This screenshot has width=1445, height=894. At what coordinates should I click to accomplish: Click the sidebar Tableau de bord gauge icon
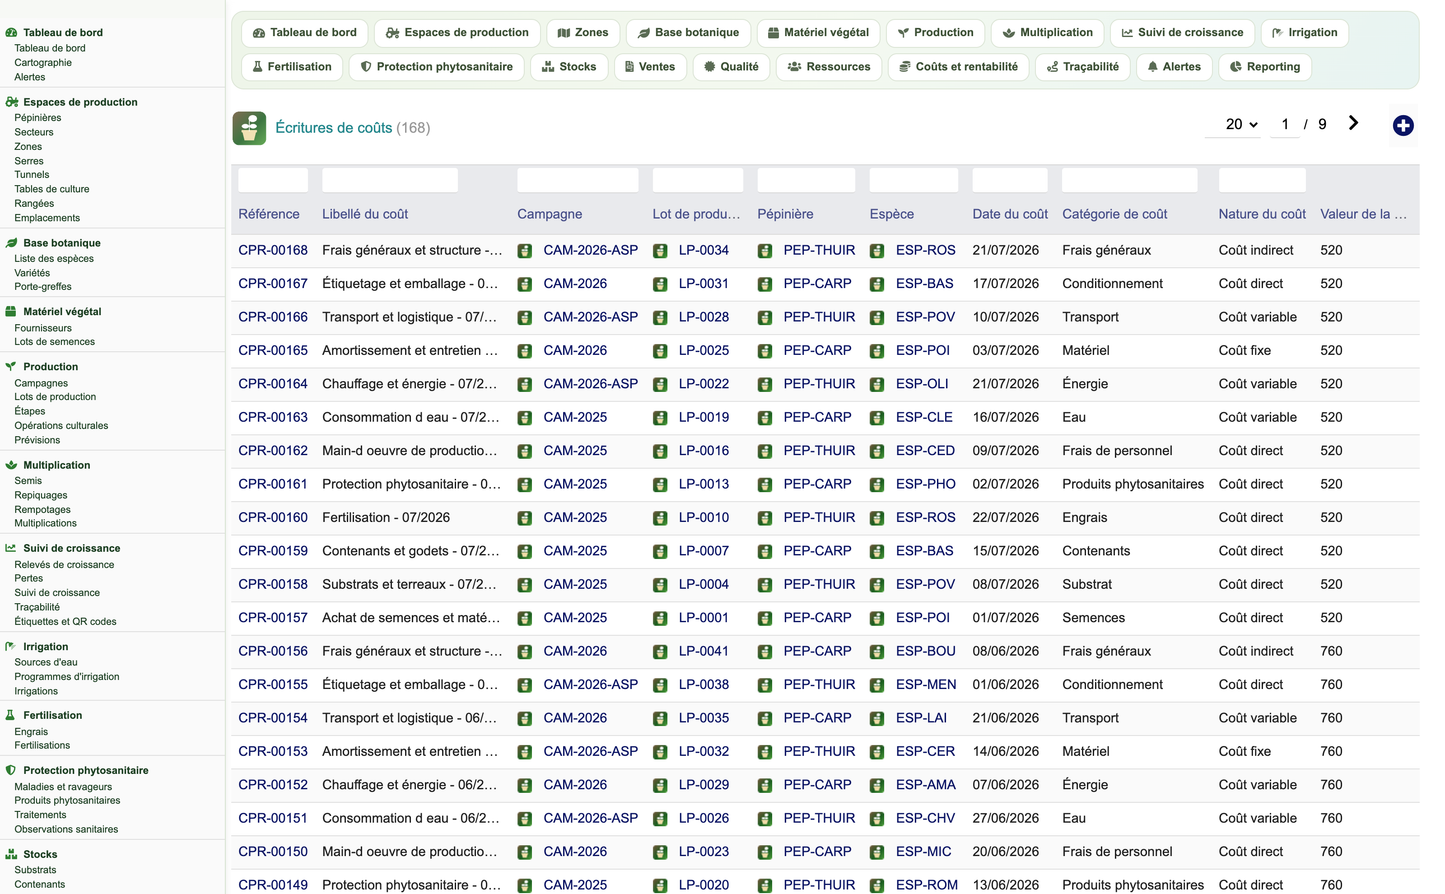[x=11, y=32]
